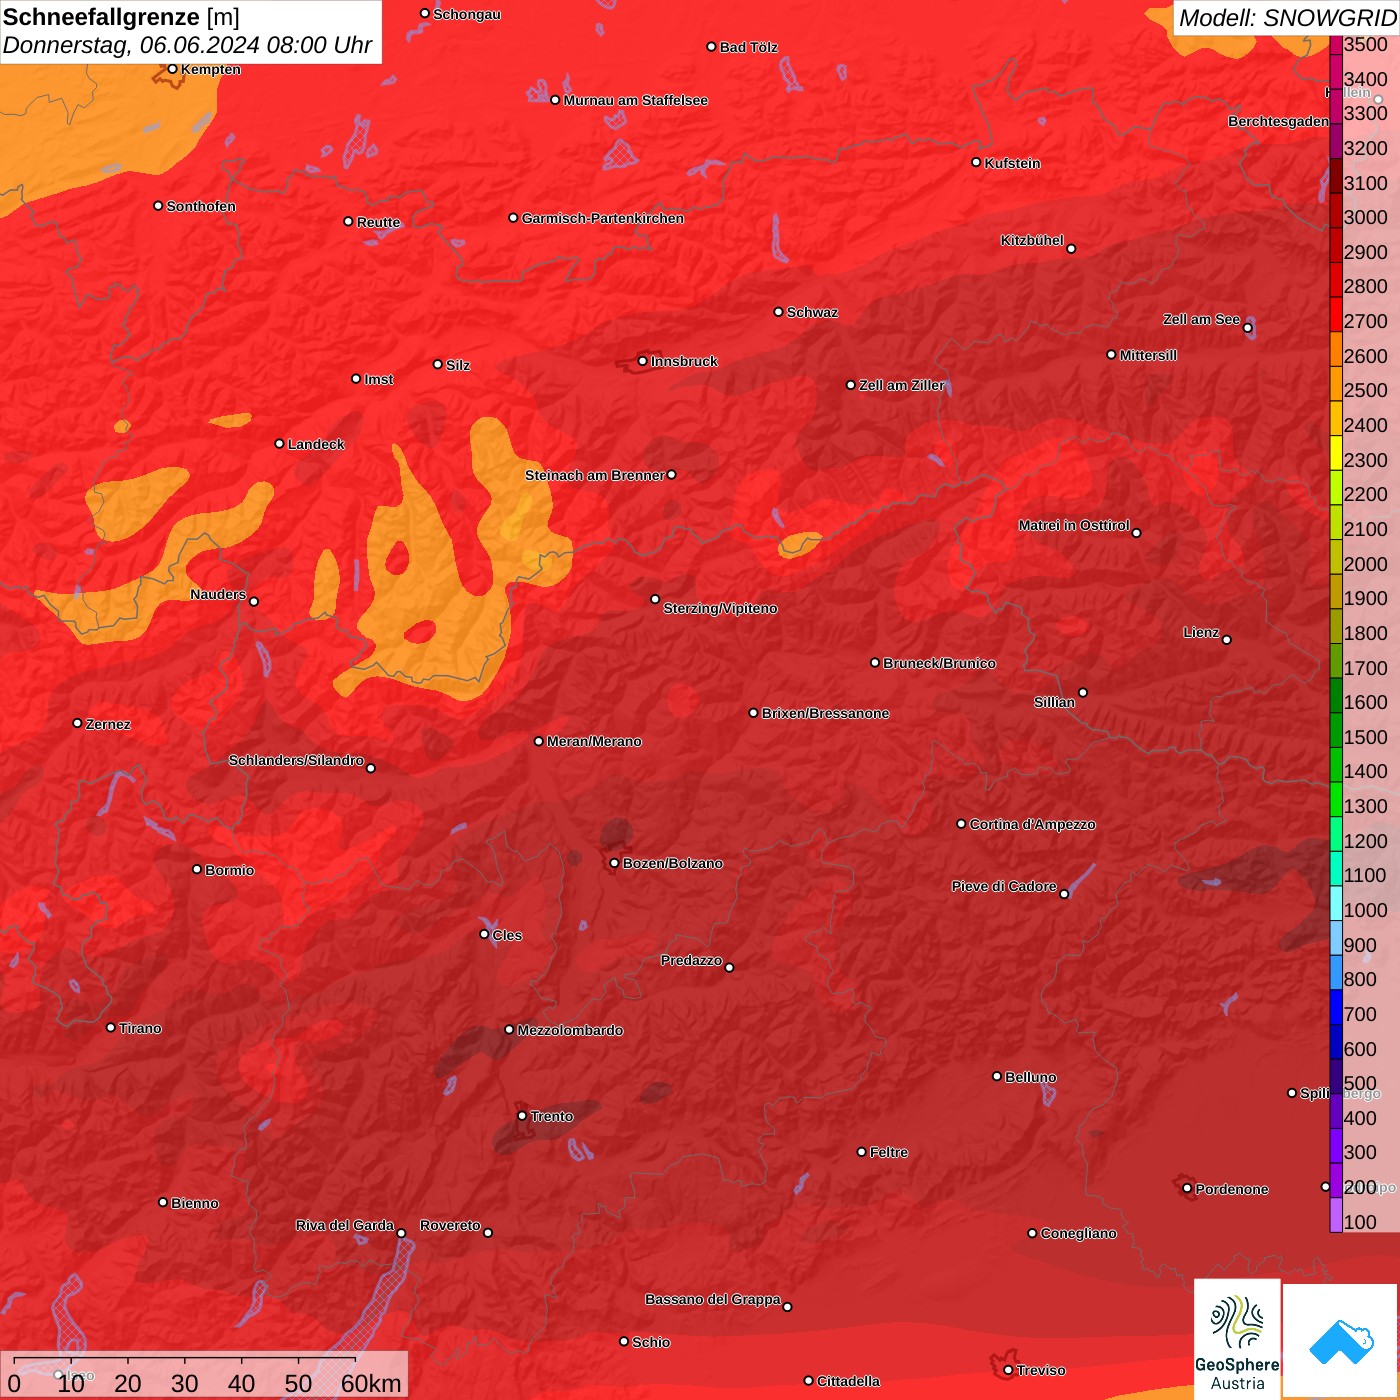Click the 3000 legend value
This screenshot has width=1400, height=1400.
(x=1365, y=218)
